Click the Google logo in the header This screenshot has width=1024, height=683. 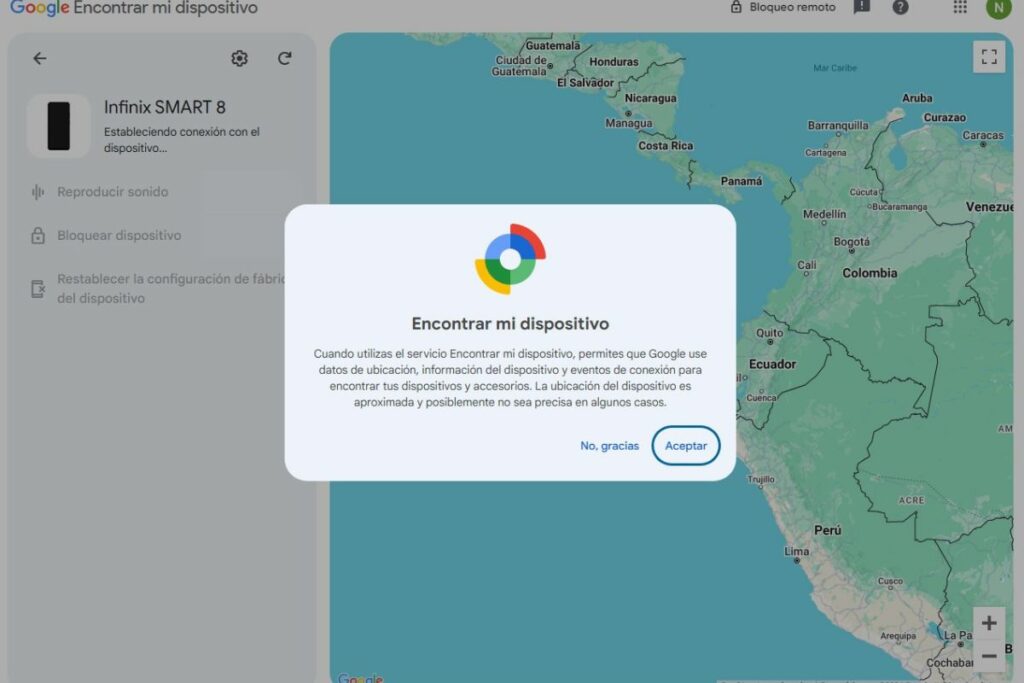click(39, 8)
